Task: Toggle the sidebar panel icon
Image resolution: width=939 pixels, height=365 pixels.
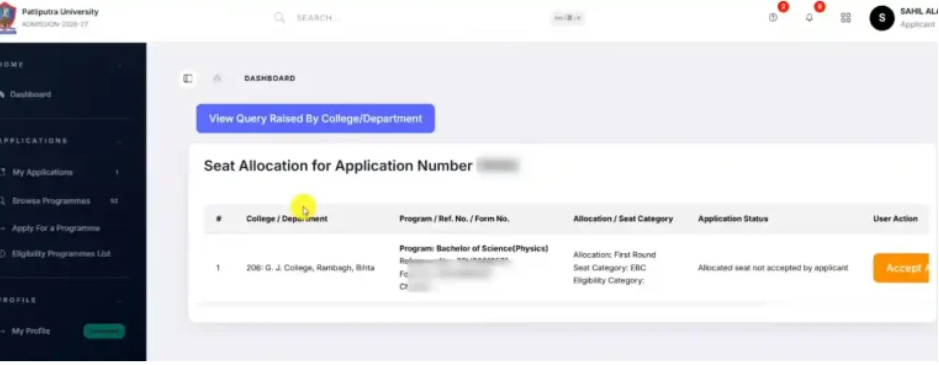Action: coord(187,79)
